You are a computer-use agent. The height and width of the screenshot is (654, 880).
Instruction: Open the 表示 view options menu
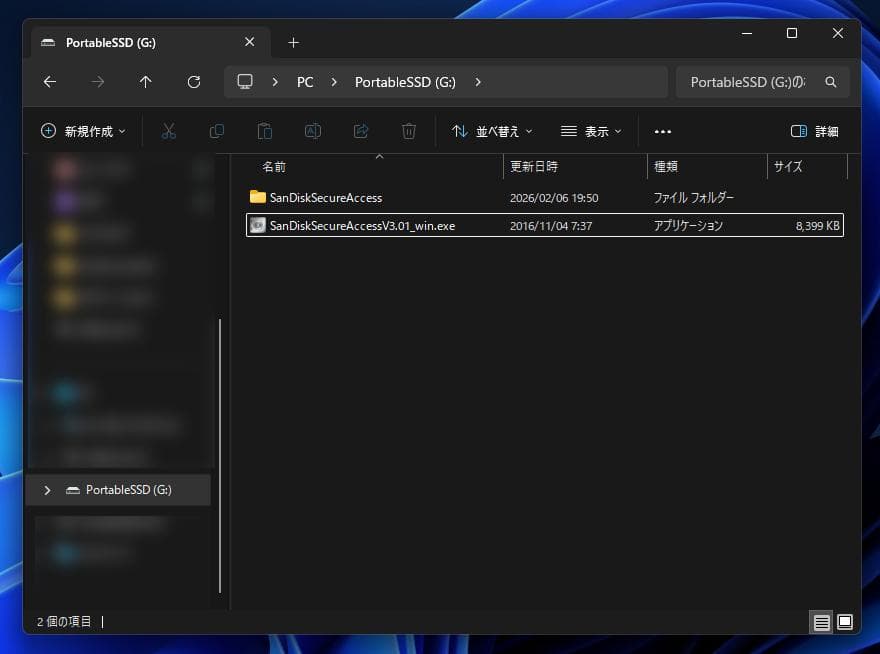coord(589,131)
